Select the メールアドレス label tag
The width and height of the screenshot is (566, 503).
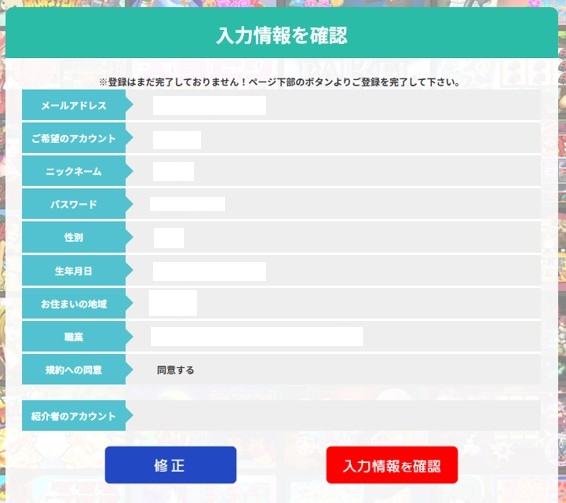pos(77,105)
